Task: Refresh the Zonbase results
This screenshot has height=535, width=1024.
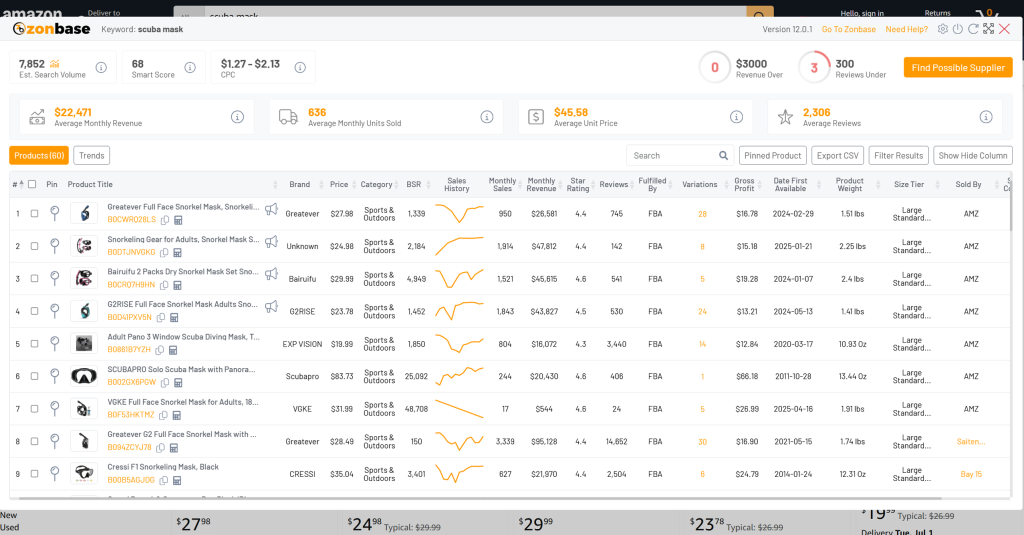Action: point(973,29)
